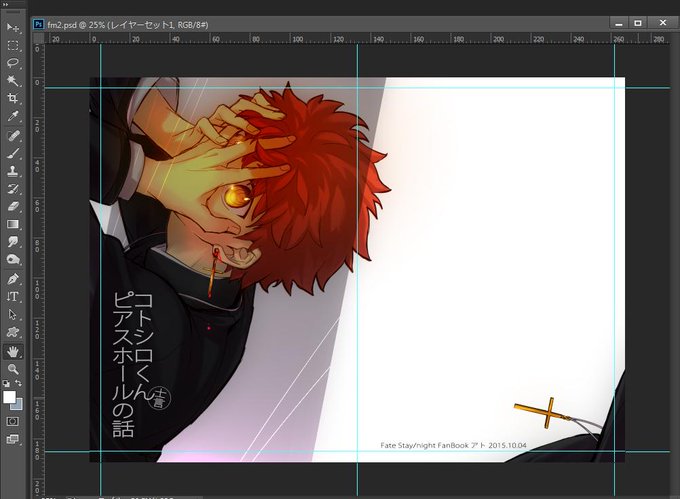Select the Pen tool
This screenshot has height=499, width=680.
coord(13,279)
